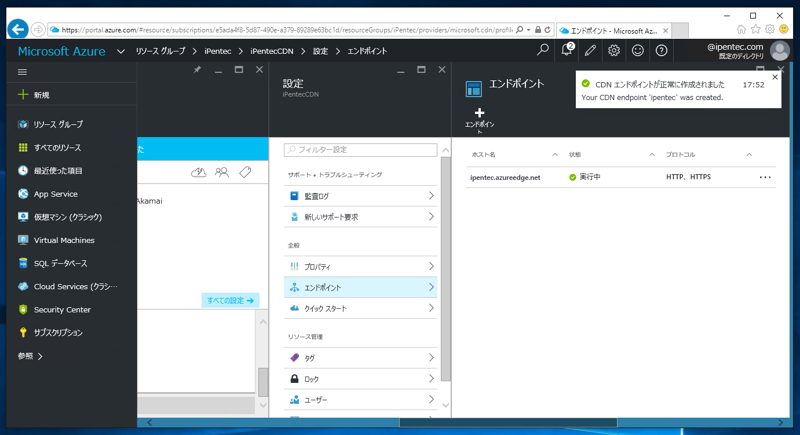
Task: Open プロパティ settings item
Action: click(x=360, y=266)
